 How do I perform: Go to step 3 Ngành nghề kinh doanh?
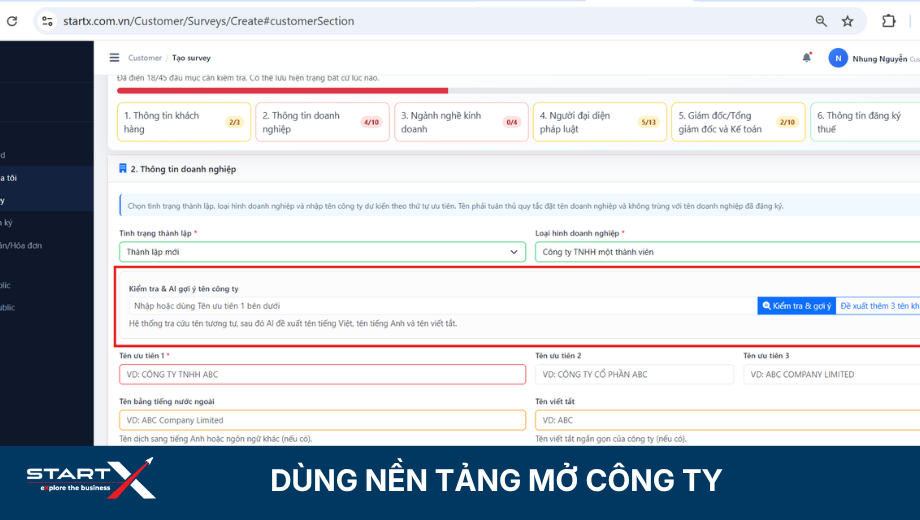[x=461, y=122]
